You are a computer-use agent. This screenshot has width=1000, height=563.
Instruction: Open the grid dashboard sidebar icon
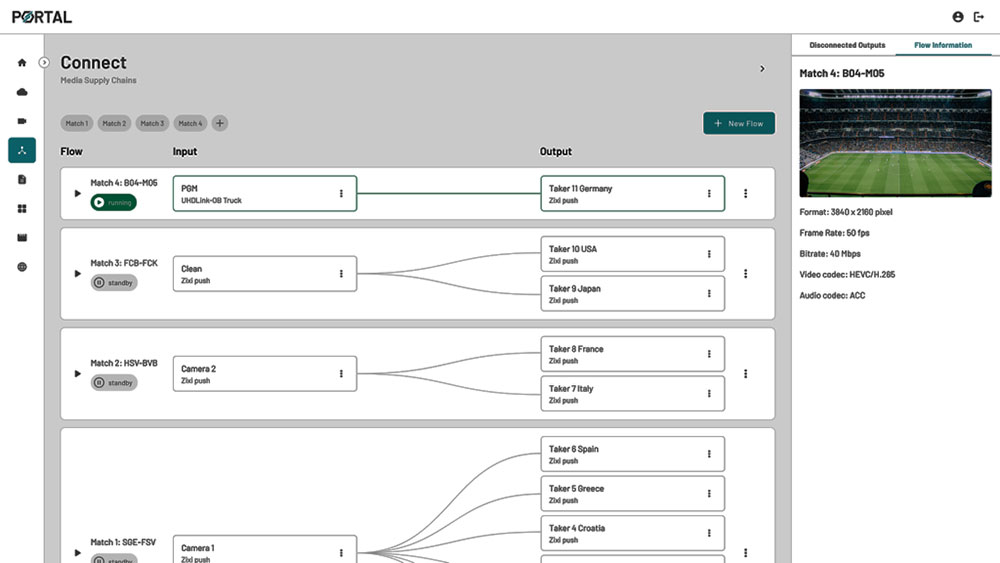click(x=22, y=208)
